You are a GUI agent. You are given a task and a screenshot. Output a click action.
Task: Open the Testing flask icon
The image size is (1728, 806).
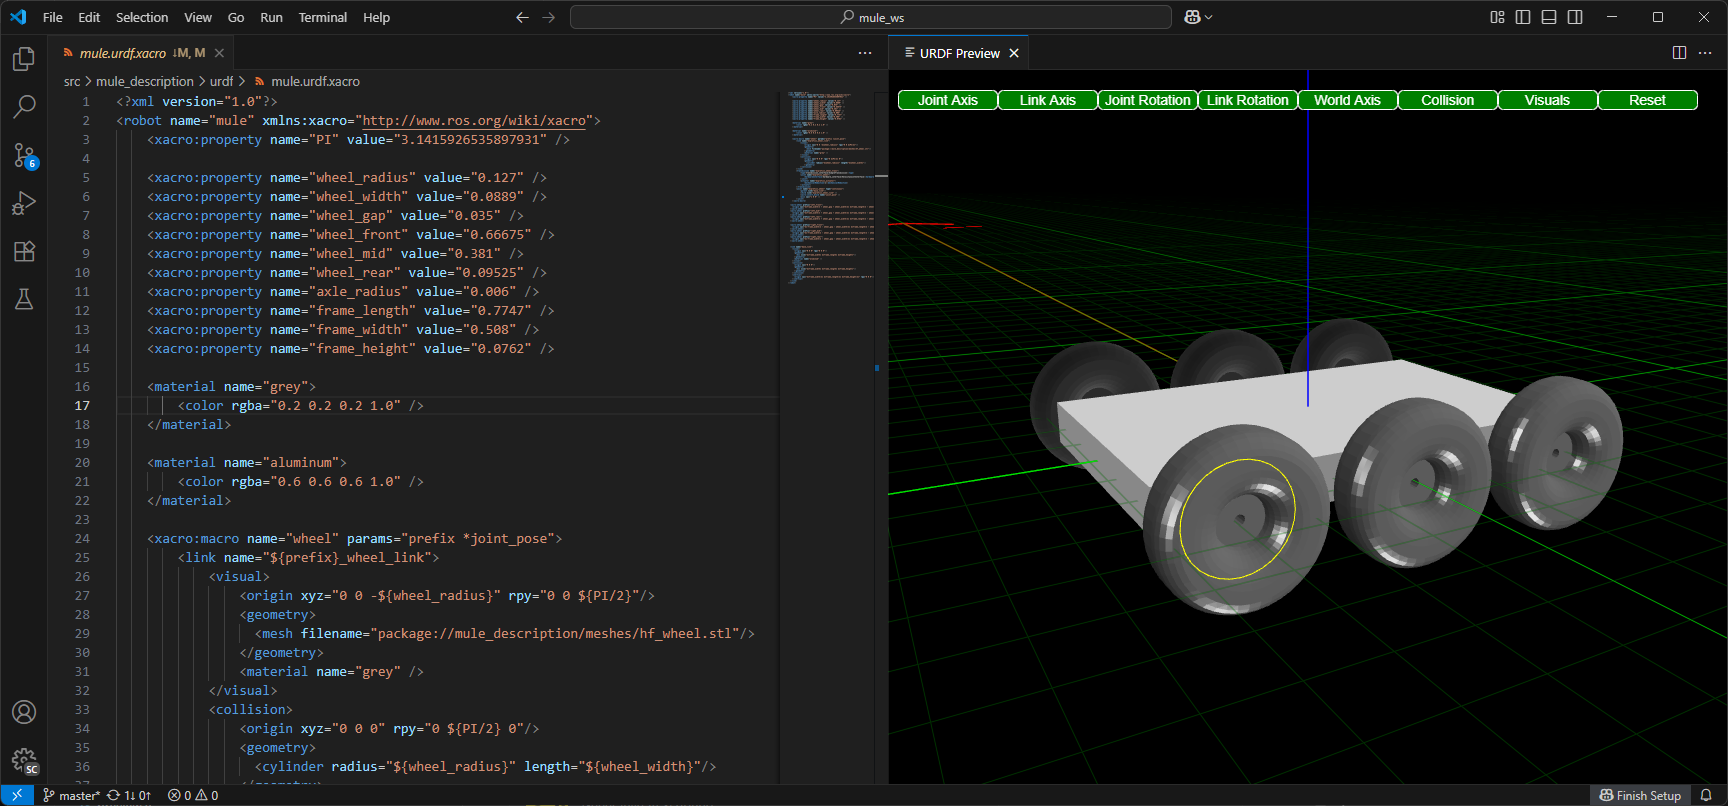tap(24, 299)
